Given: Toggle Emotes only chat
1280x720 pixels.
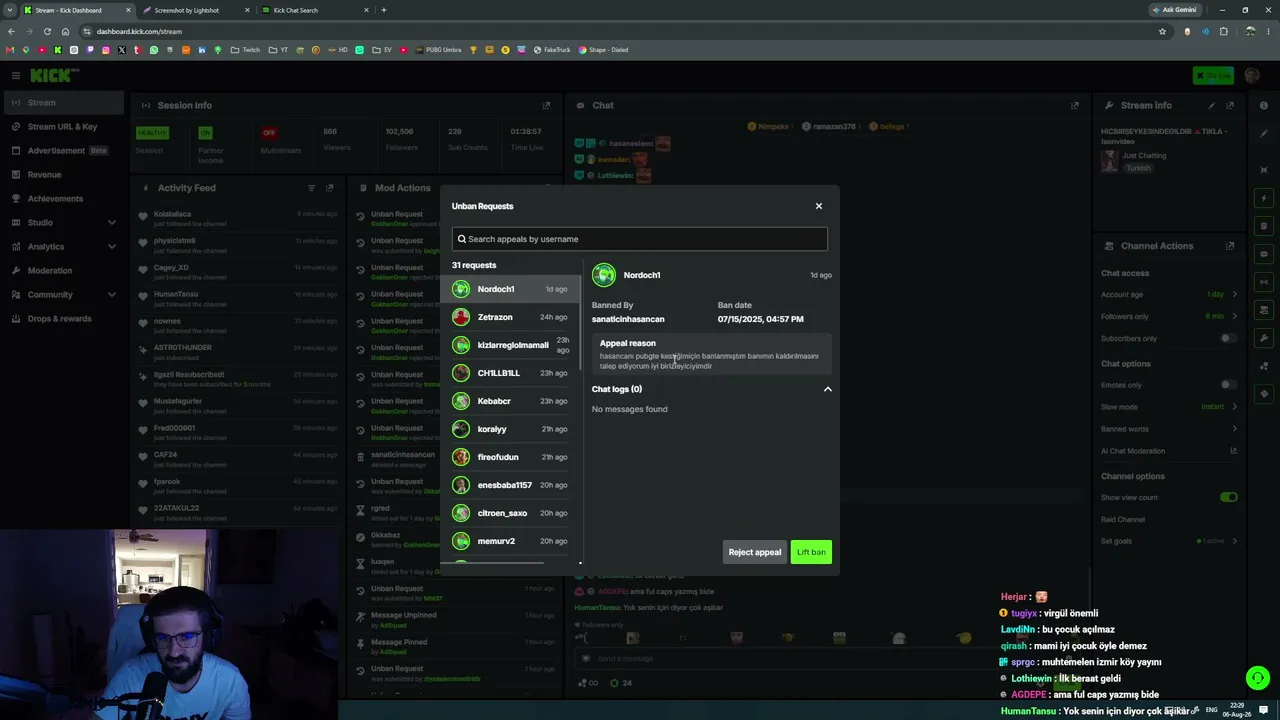Looking at the screenshot, I should [1228, 385].
